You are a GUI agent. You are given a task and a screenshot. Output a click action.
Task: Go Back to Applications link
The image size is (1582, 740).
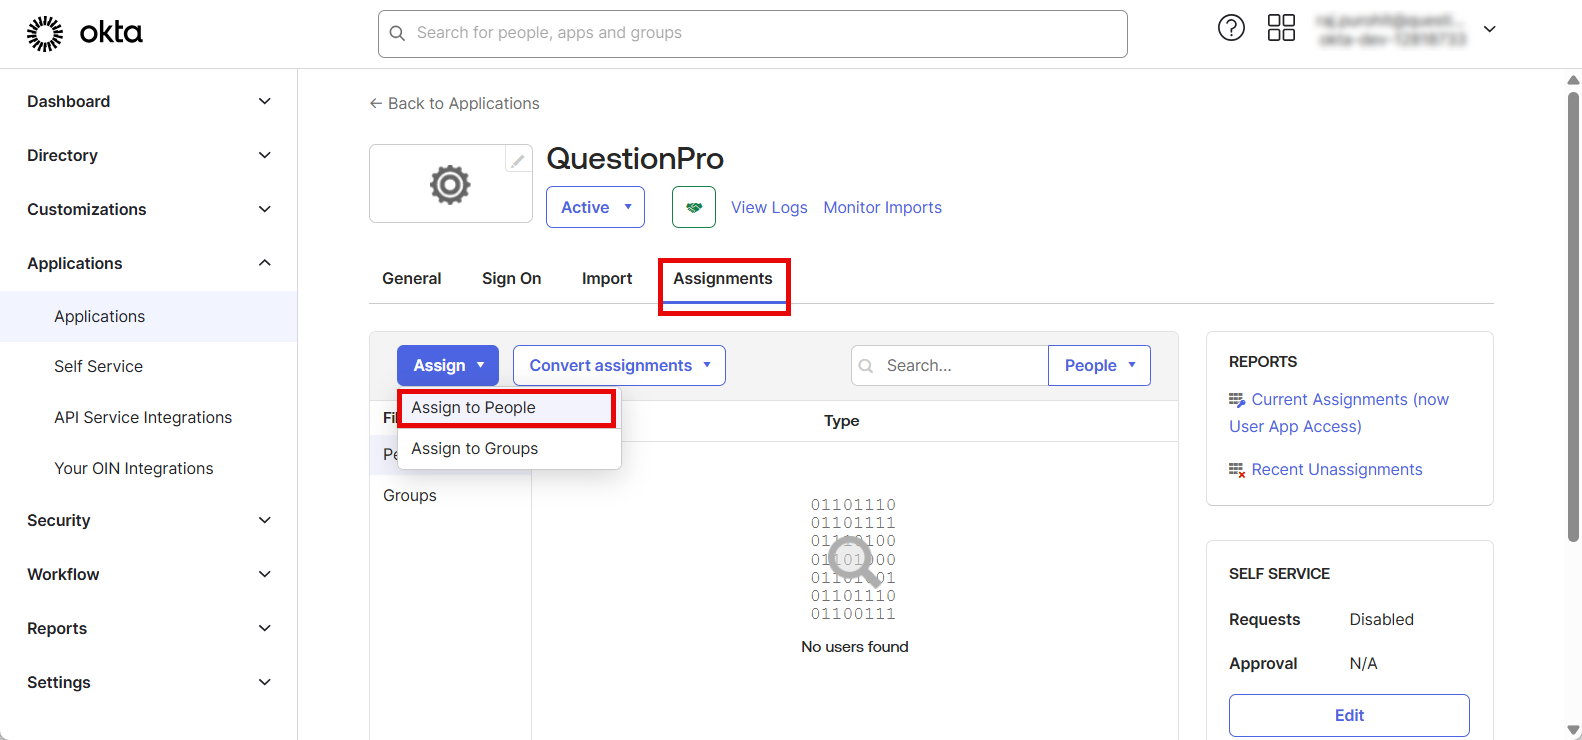click(454, 104)
